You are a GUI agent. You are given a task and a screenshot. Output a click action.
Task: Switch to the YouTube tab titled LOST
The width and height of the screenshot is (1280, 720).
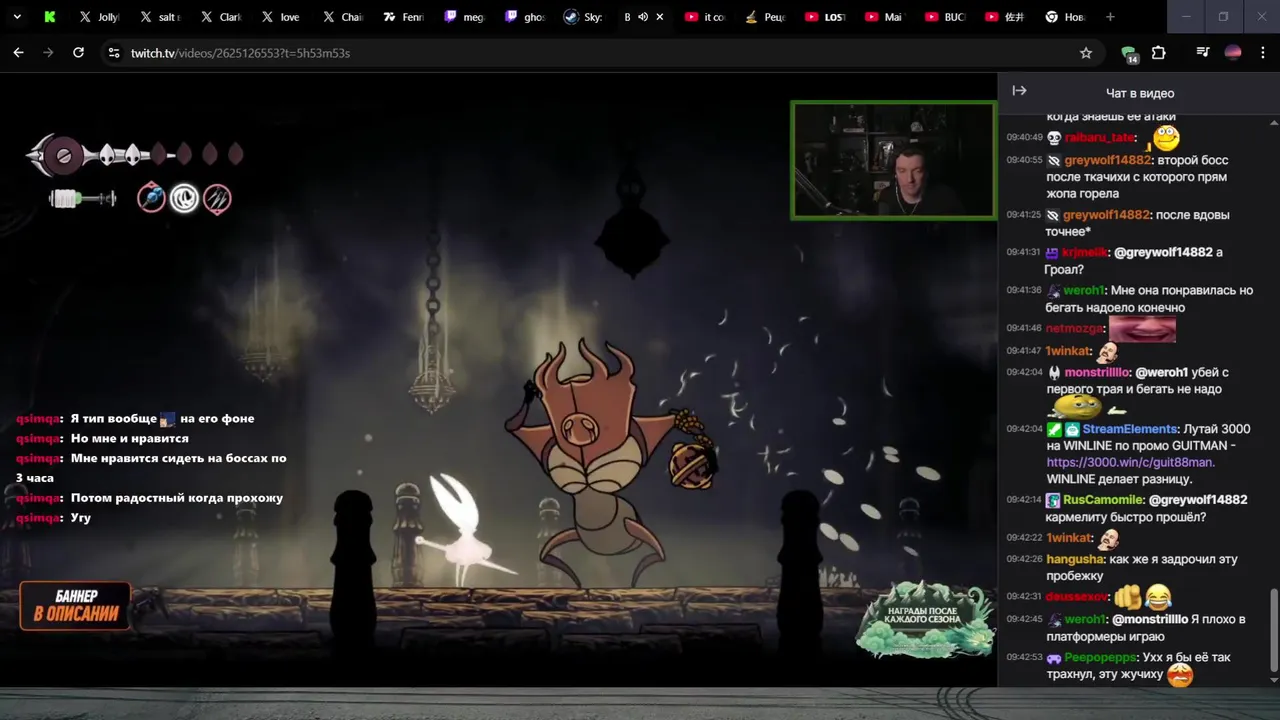(826, 17)
